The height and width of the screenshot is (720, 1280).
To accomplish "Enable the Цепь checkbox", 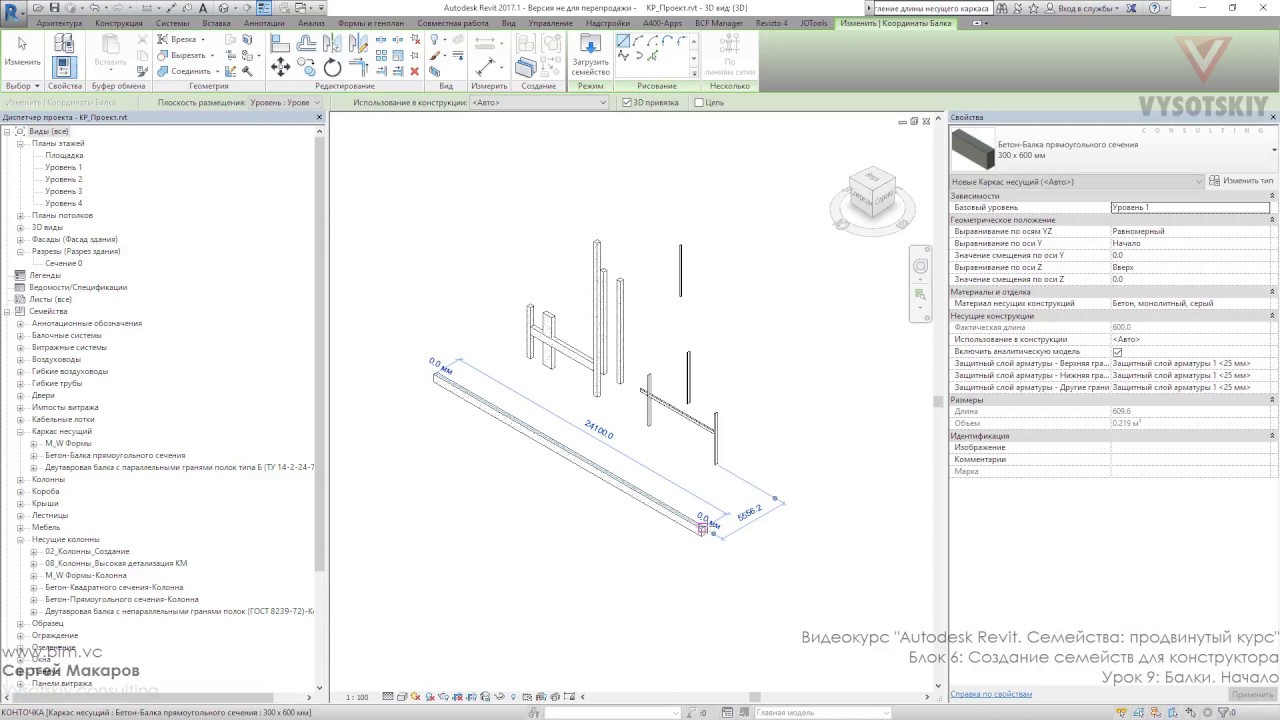I will coord(699,102).
